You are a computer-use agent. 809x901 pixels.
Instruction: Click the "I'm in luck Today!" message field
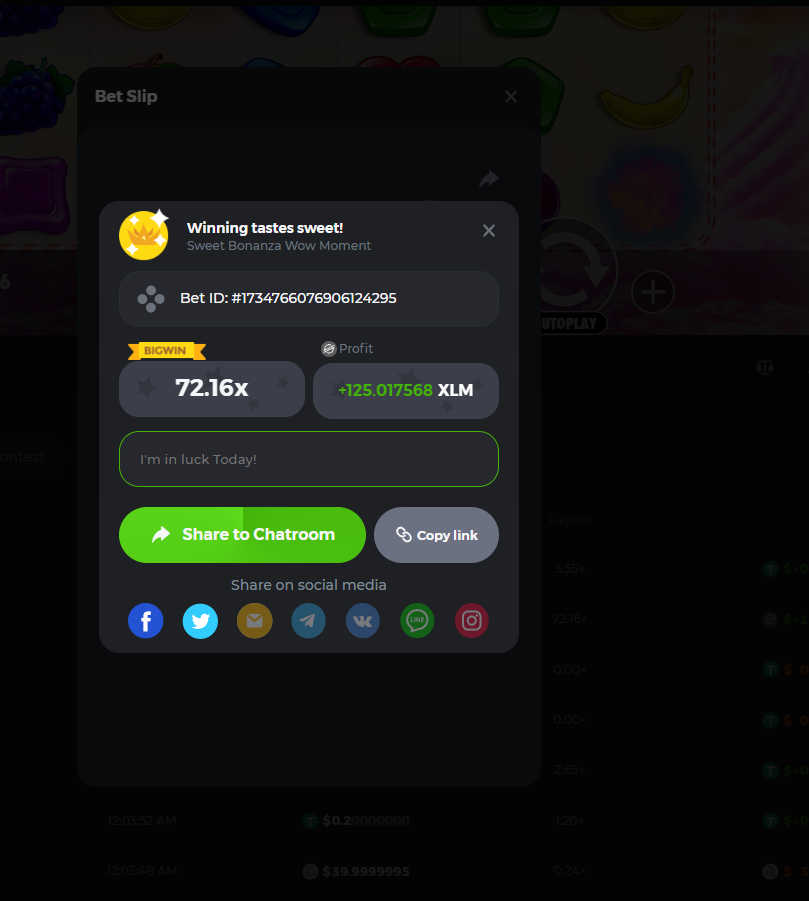tap(309, 459)
